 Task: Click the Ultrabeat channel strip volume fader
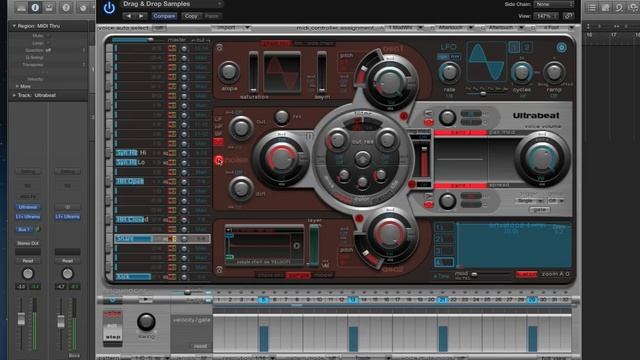point(21,318)
